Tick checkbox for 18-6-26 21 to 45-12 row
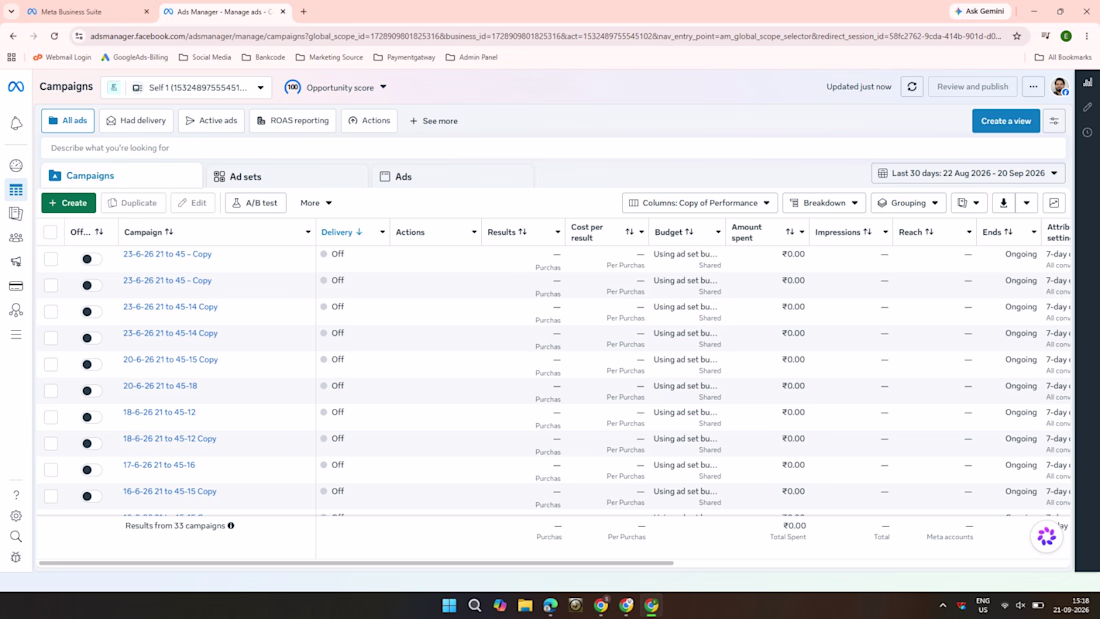The width and height of the screenshot is (1100, 619). pos(51,418)
